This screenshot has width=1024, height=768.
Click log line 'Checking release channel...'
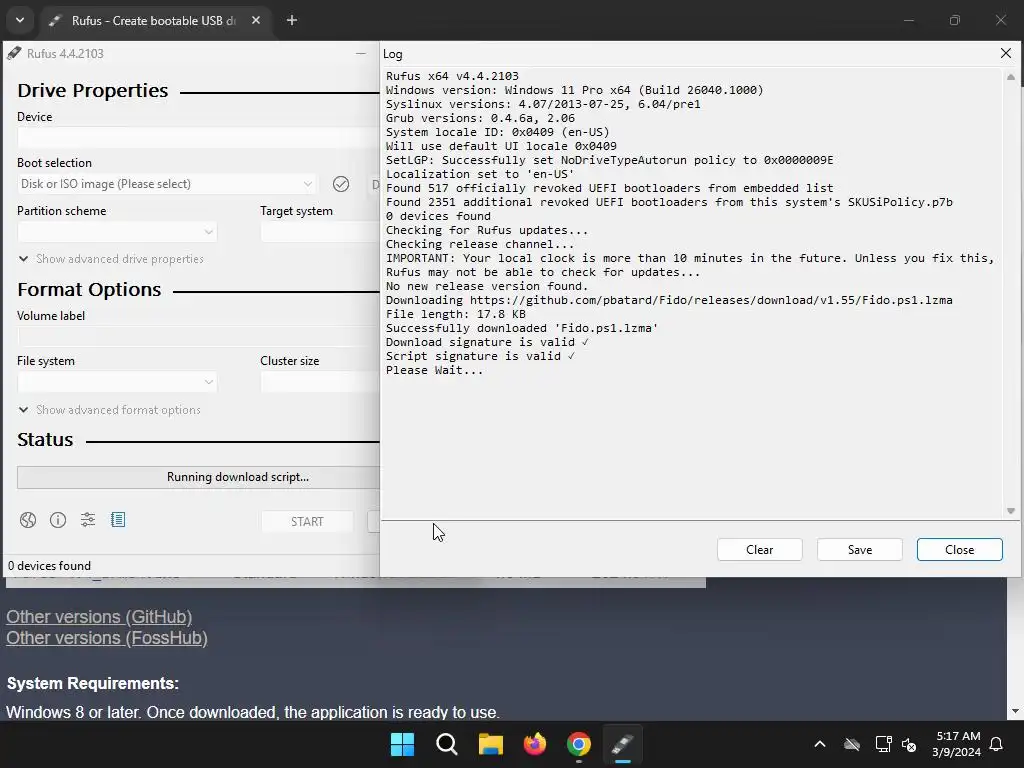[480, 245]
